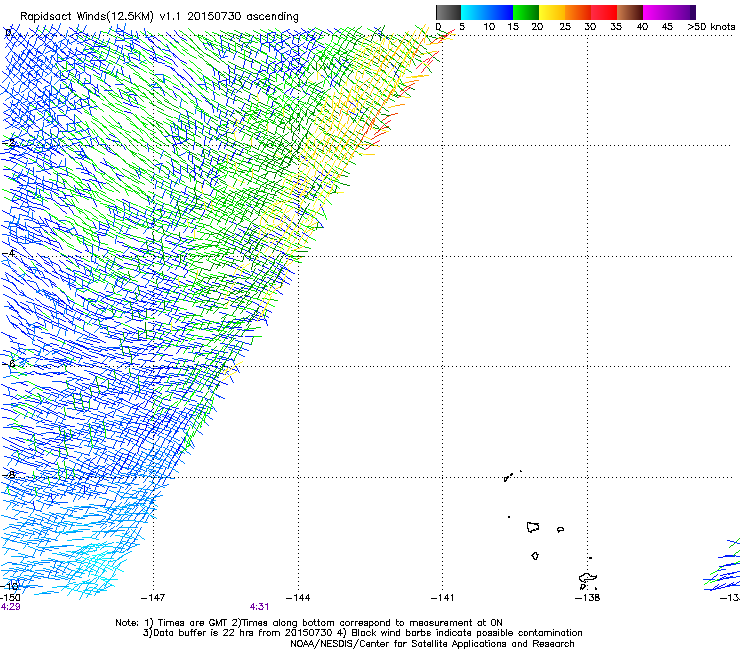Click the latitude label -4
This screenshot has height=650, width=740.
click(8, 253)
